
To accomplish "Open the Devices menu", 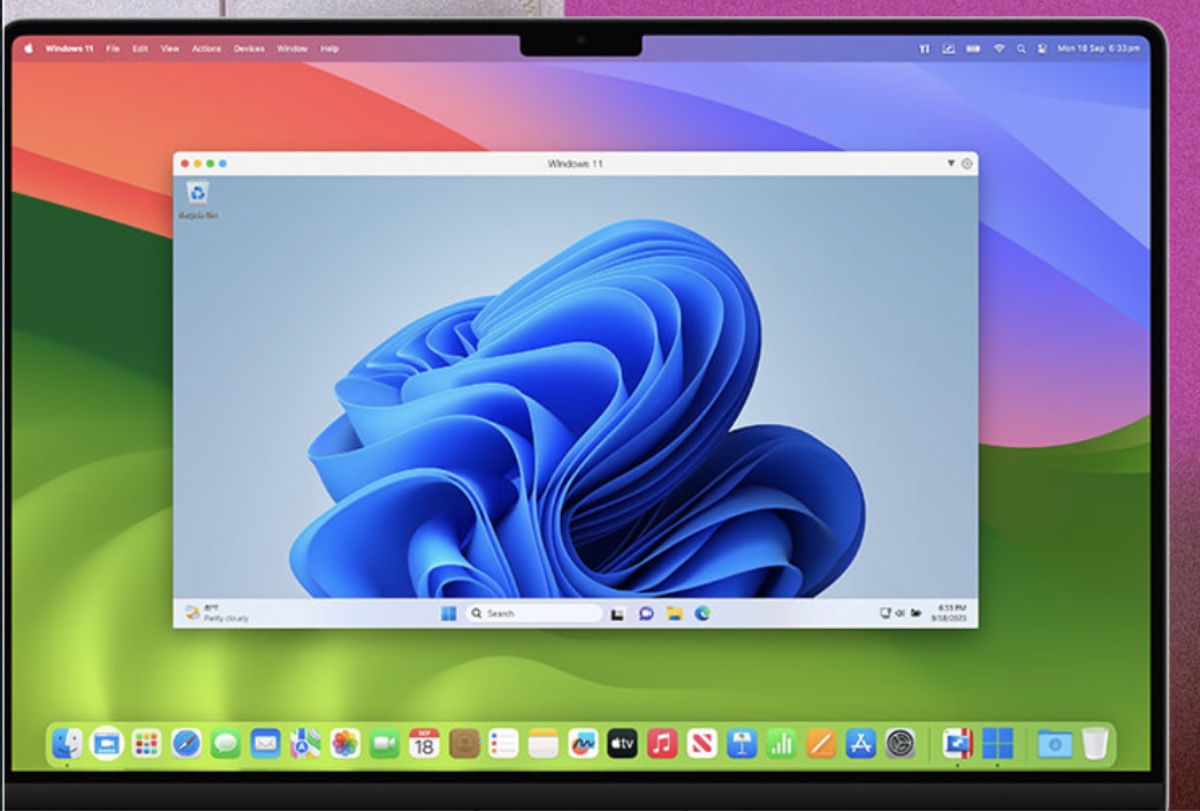I will tap(248, 48).
